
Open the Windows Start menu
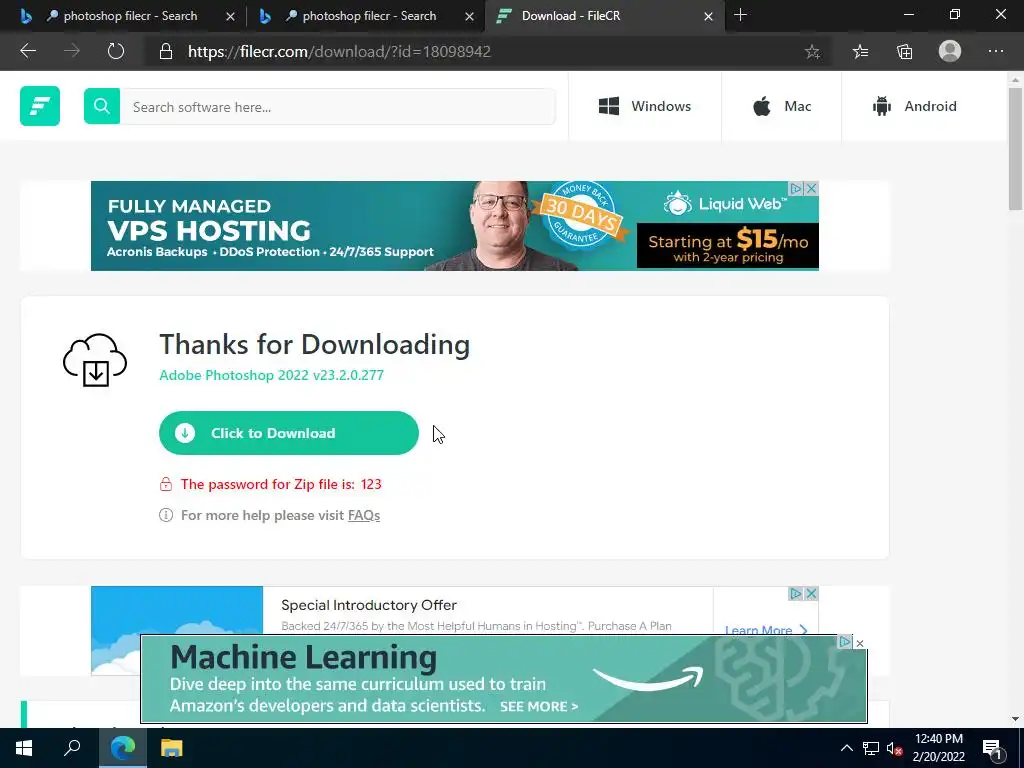(24, 748)
